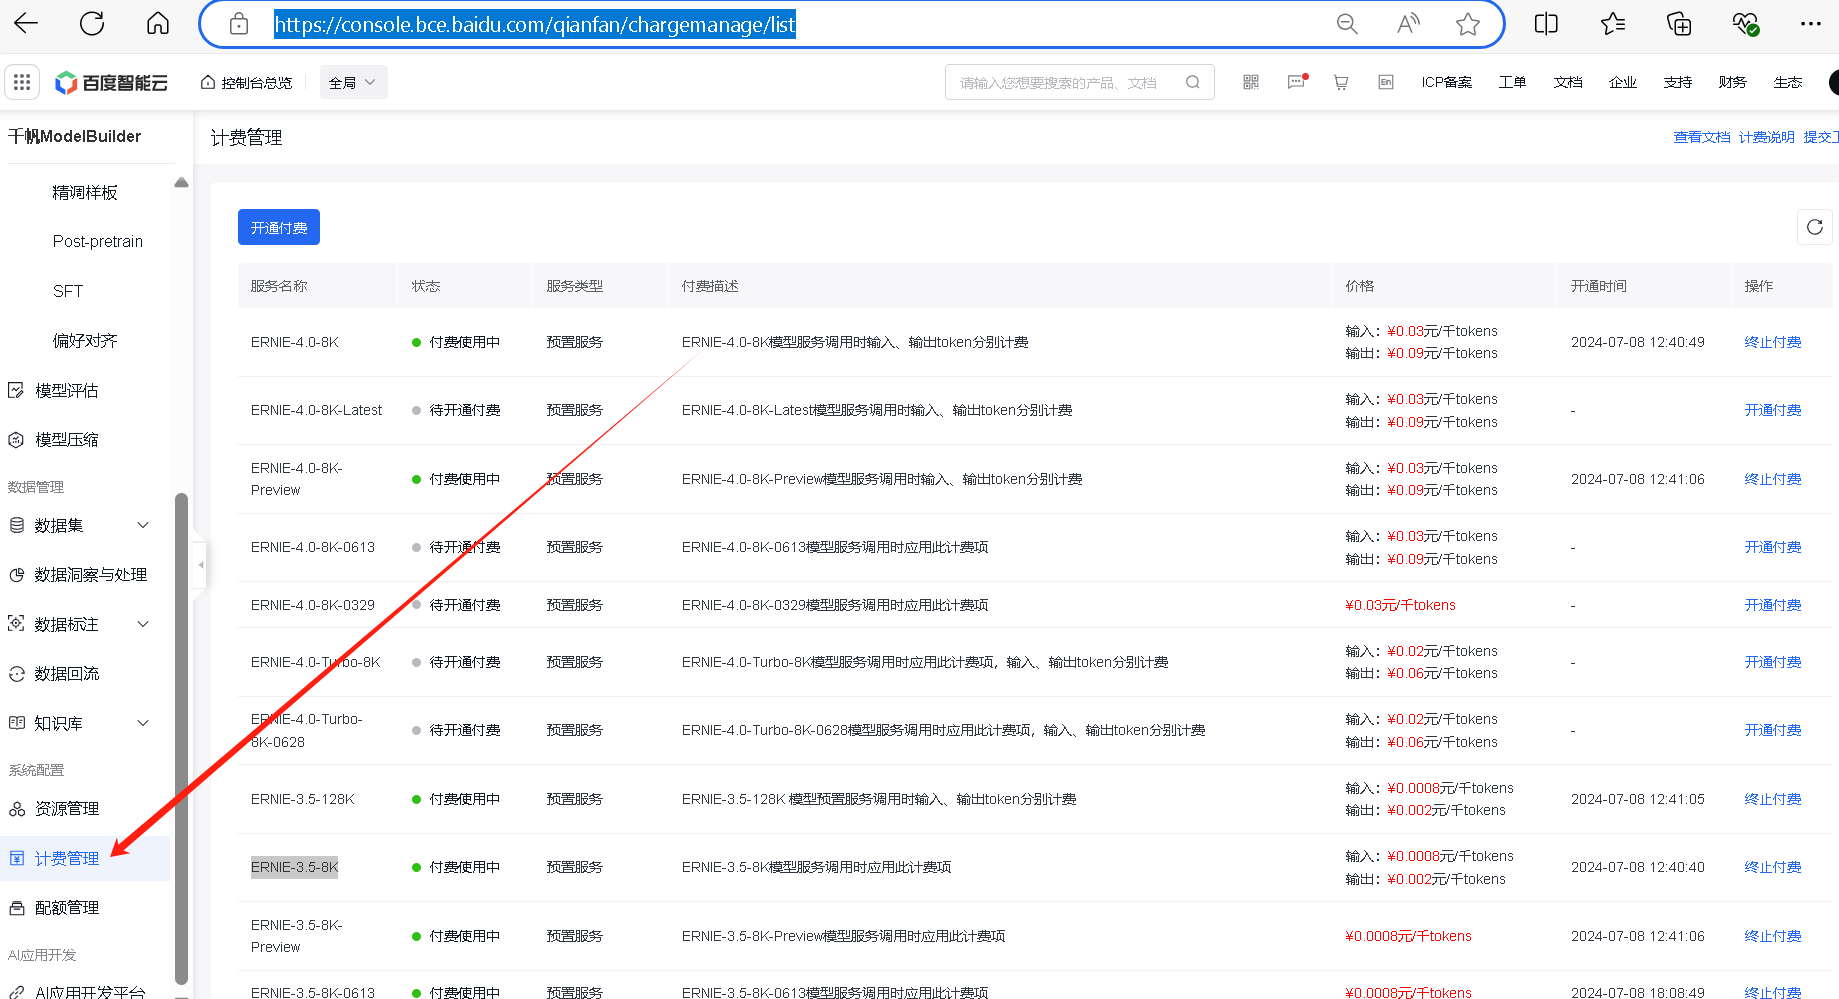Click 开通付费 for ERNIE-4.0-8K-Latest
1839x999 pixels.
(1772, 410)
